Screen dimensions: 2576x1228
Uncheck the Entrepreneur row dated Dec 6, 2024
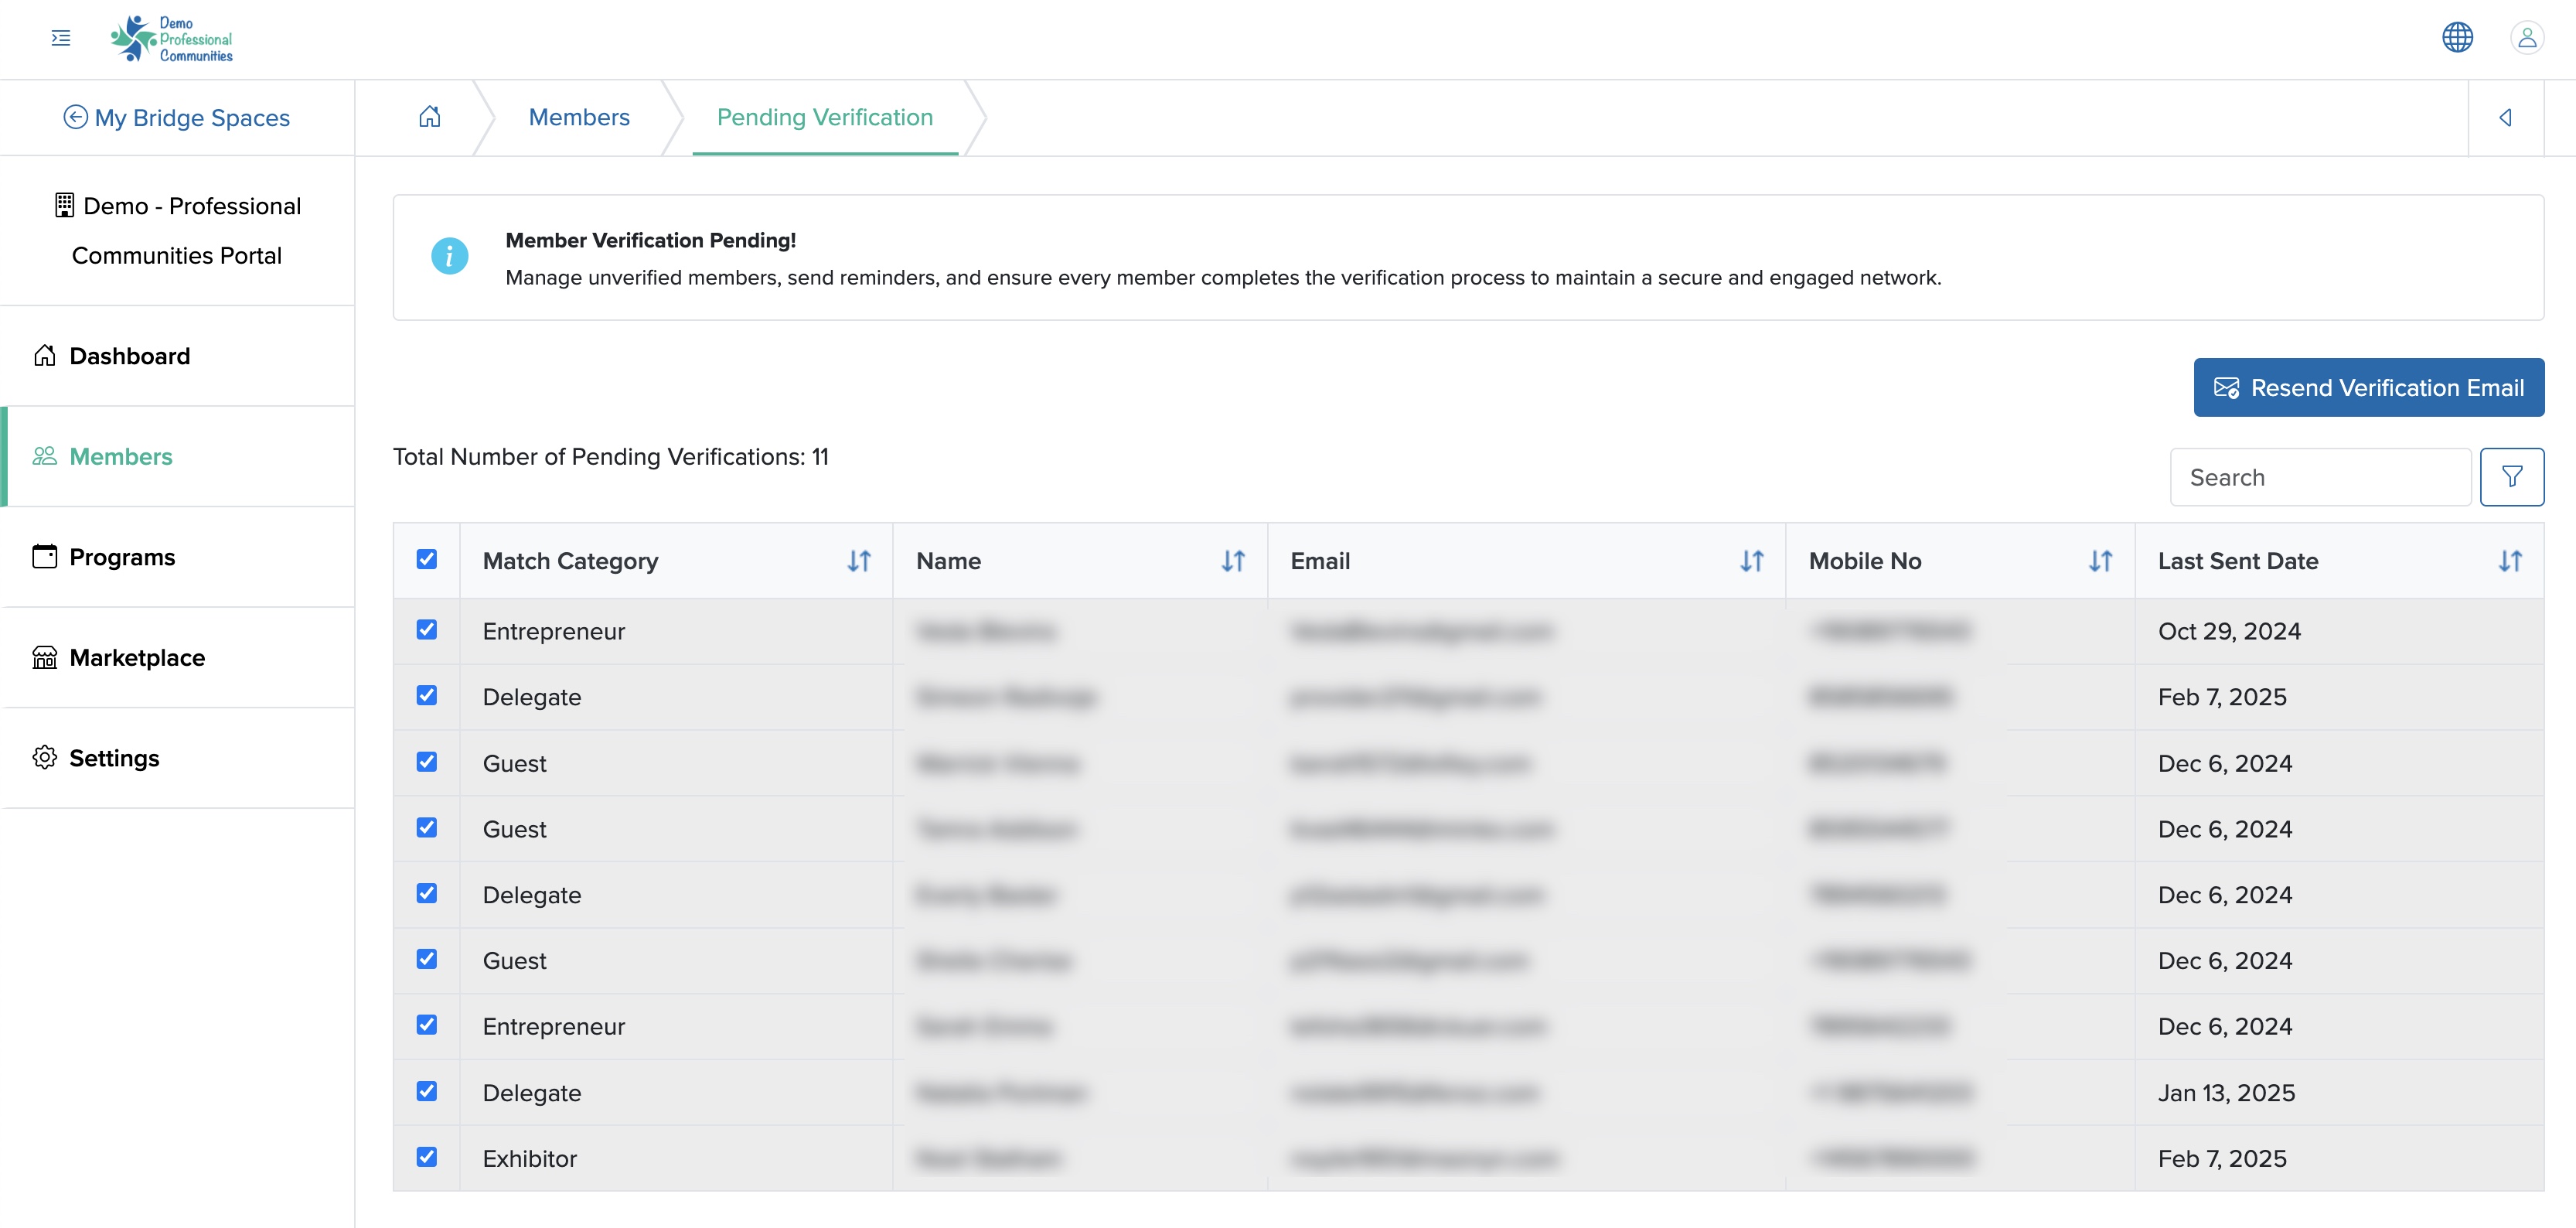pos(427,1025)
